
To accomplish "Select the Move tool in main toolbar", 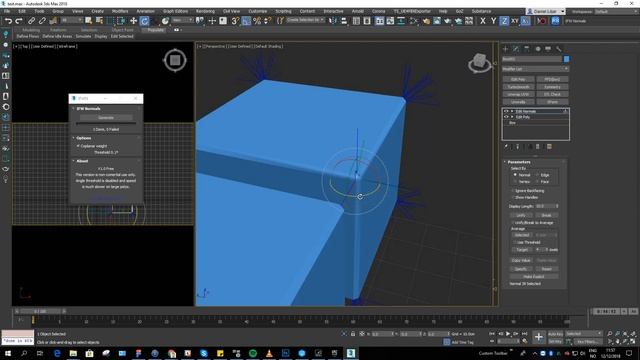I will 133,21.
